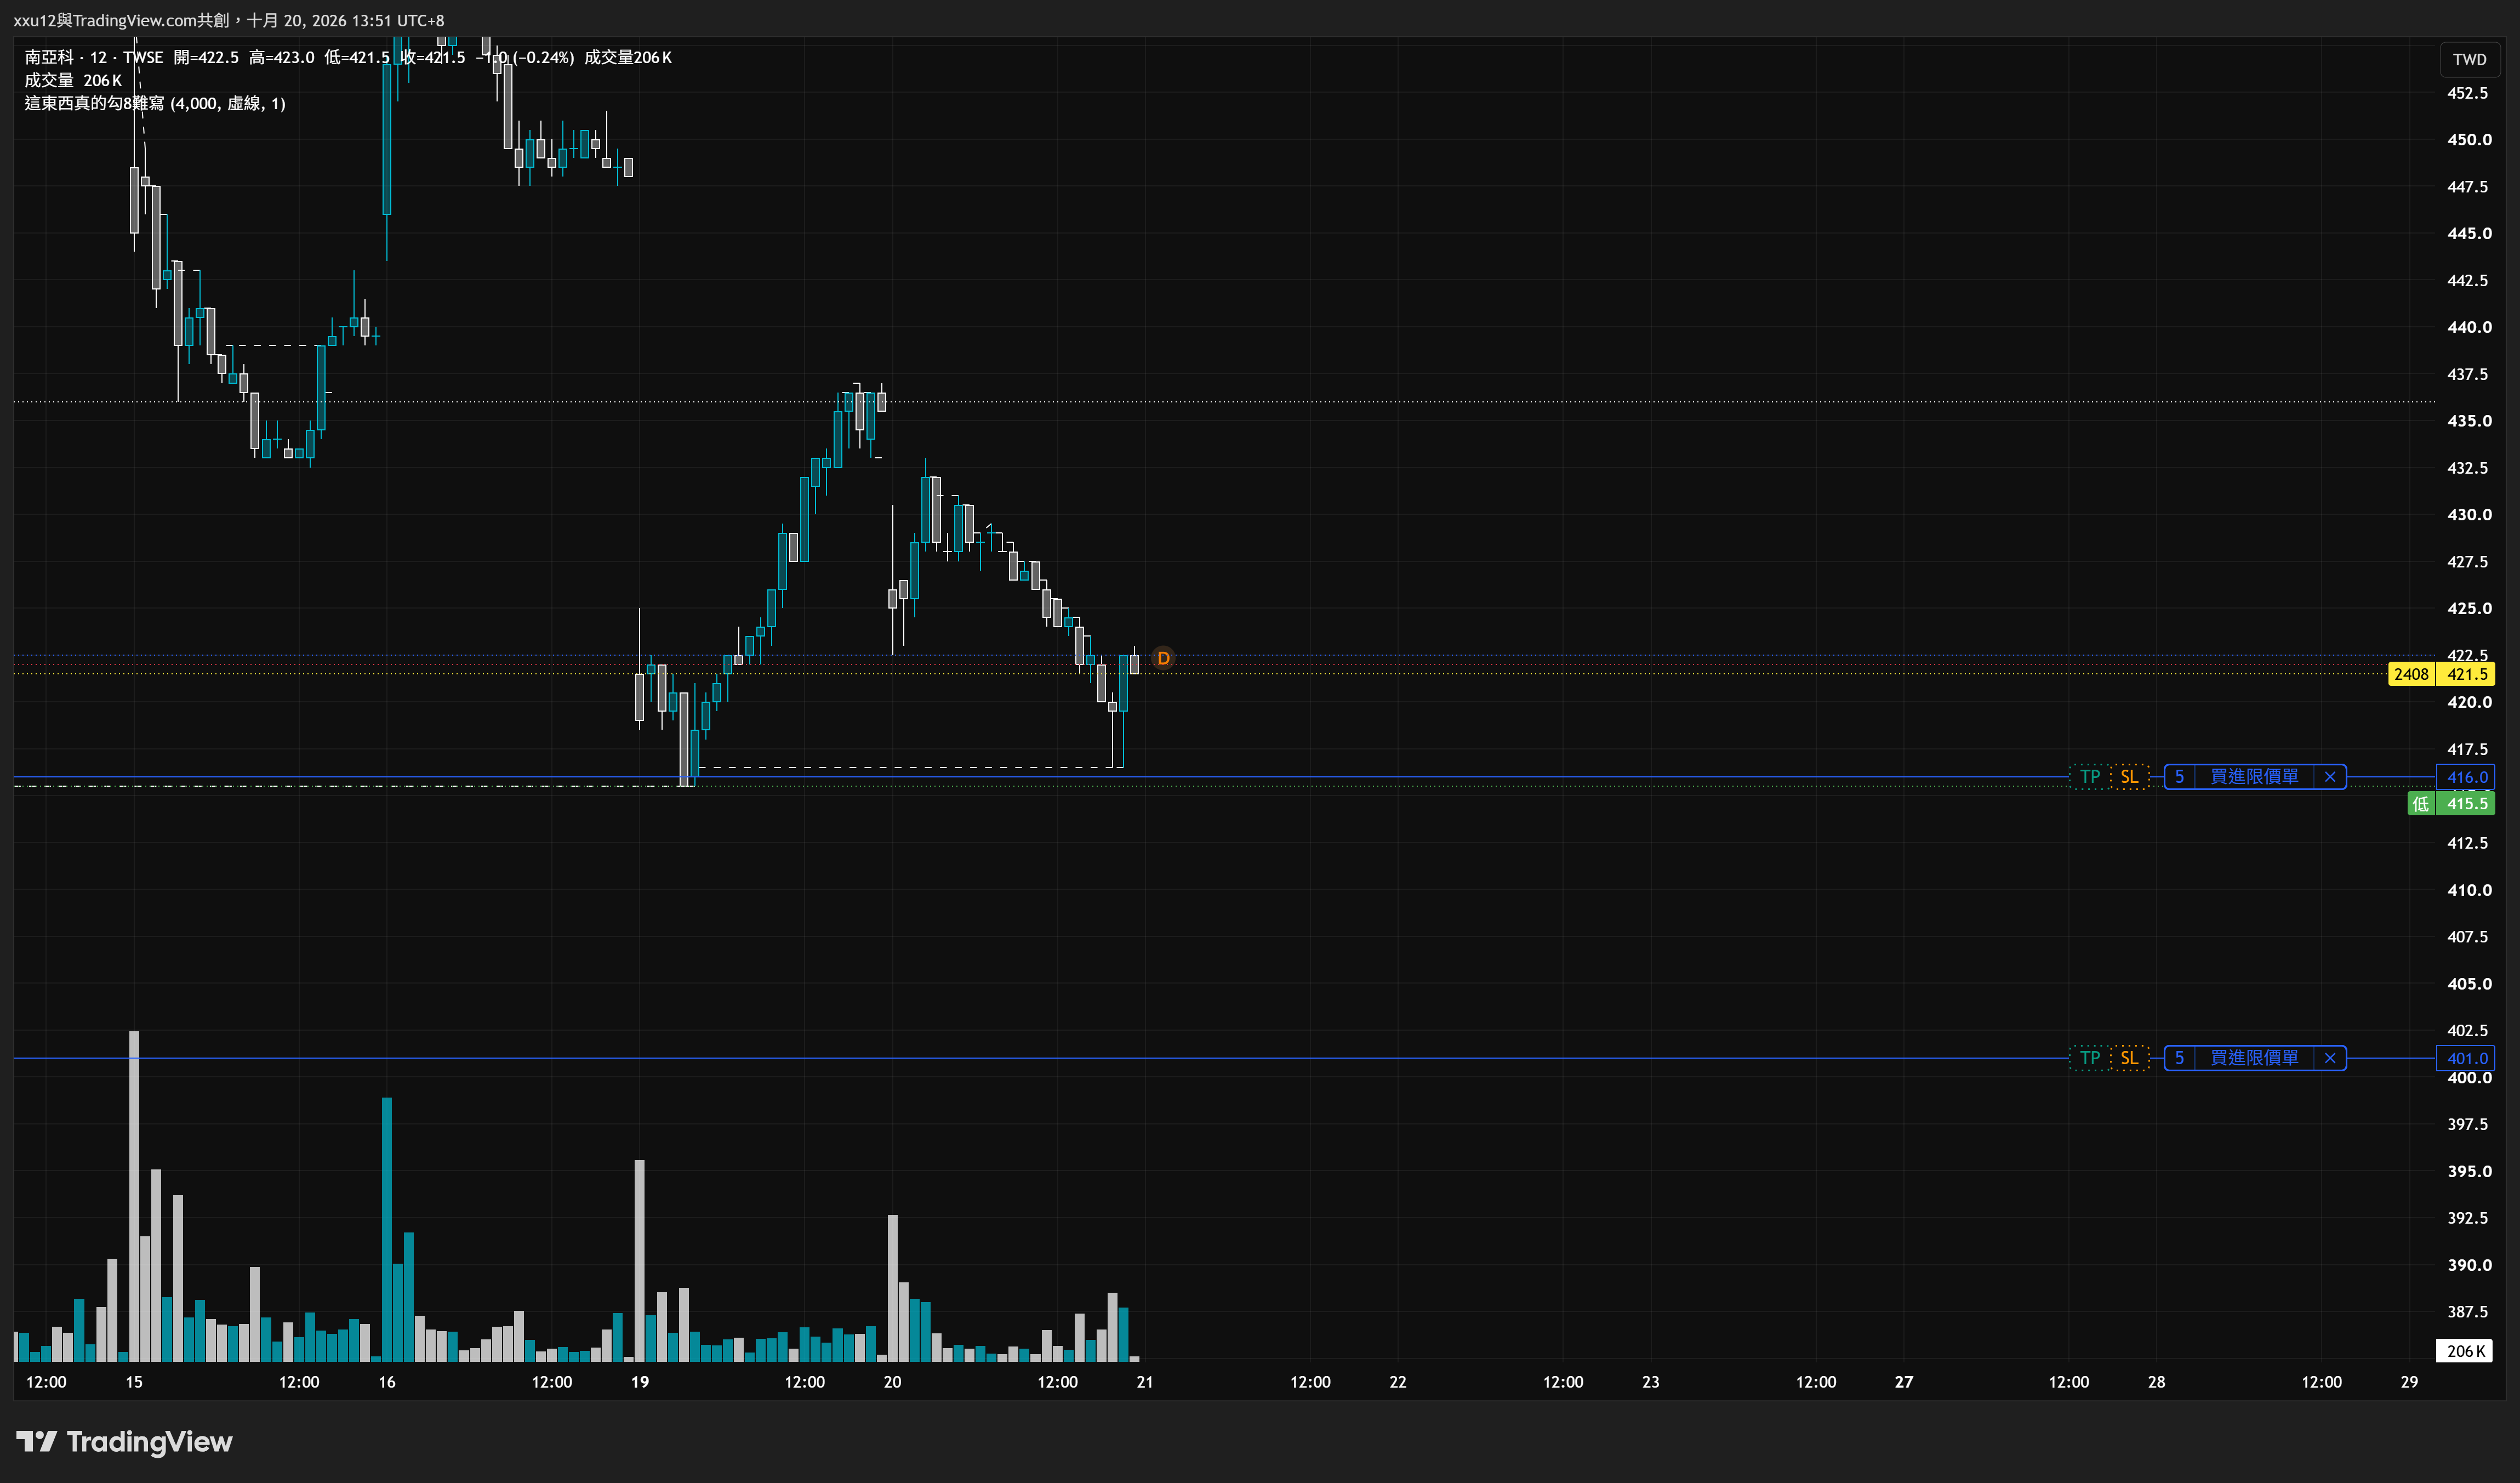Open the TWD currency selector
The width and height of the screenshot is (2520, 1483).
click(x=2469, y=59)
